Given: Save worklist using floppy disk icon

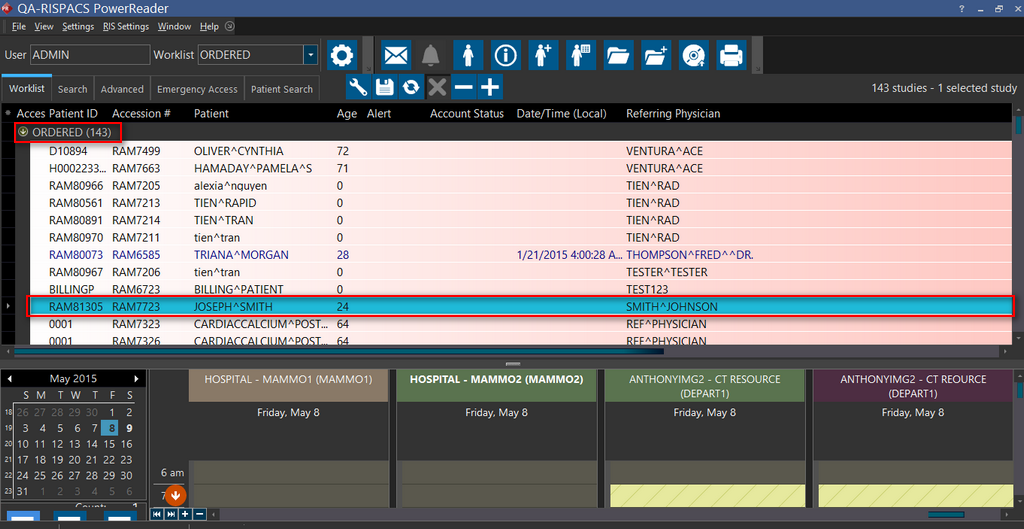Looking at the screenshot, I should pyautogui.click(x=384, y=87).
